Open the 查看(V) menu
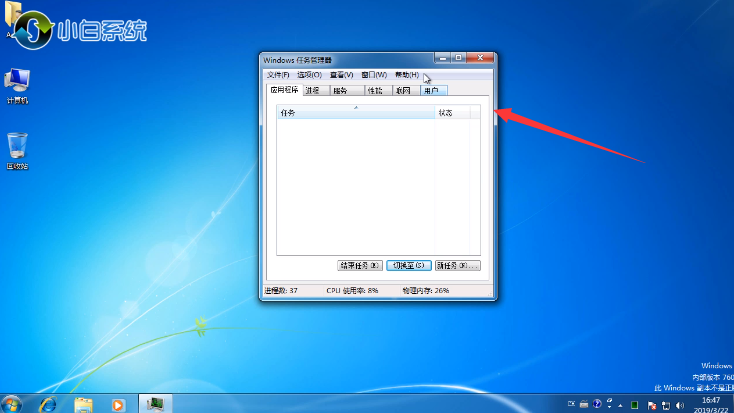Image resolution: width=734 pixels, height=413 pixels. (x=342, y=75)
